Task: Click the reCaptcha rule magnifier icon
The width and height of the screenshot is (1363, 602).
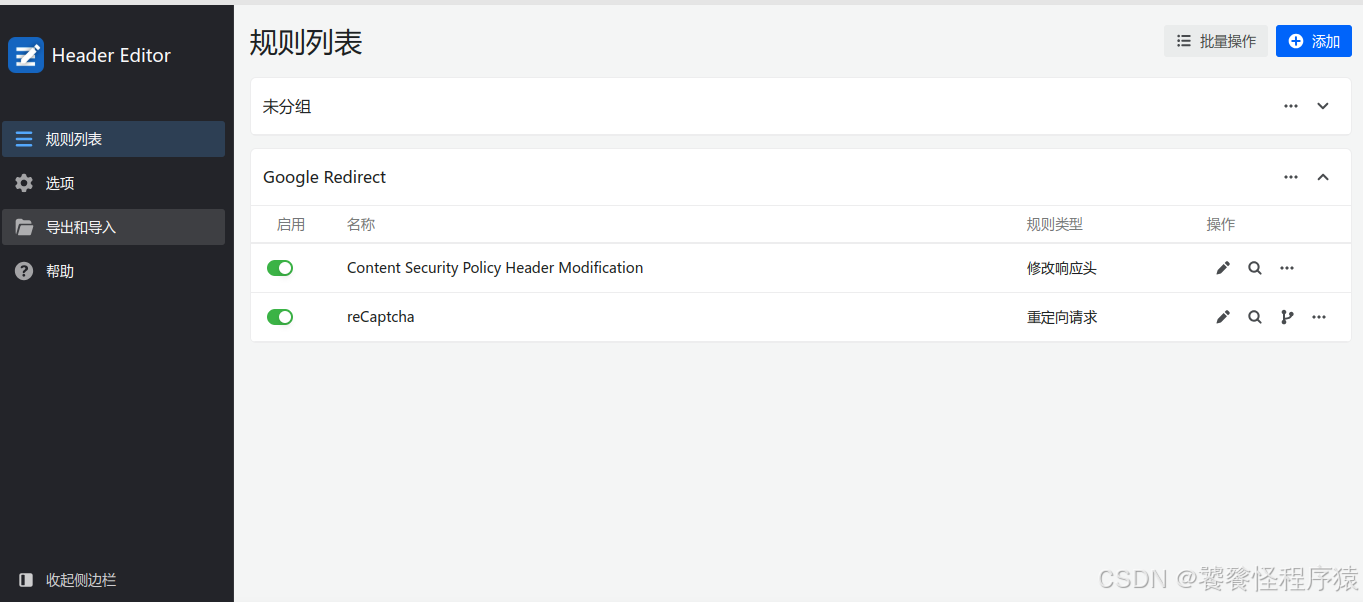Action: [x=1255, y=317]
